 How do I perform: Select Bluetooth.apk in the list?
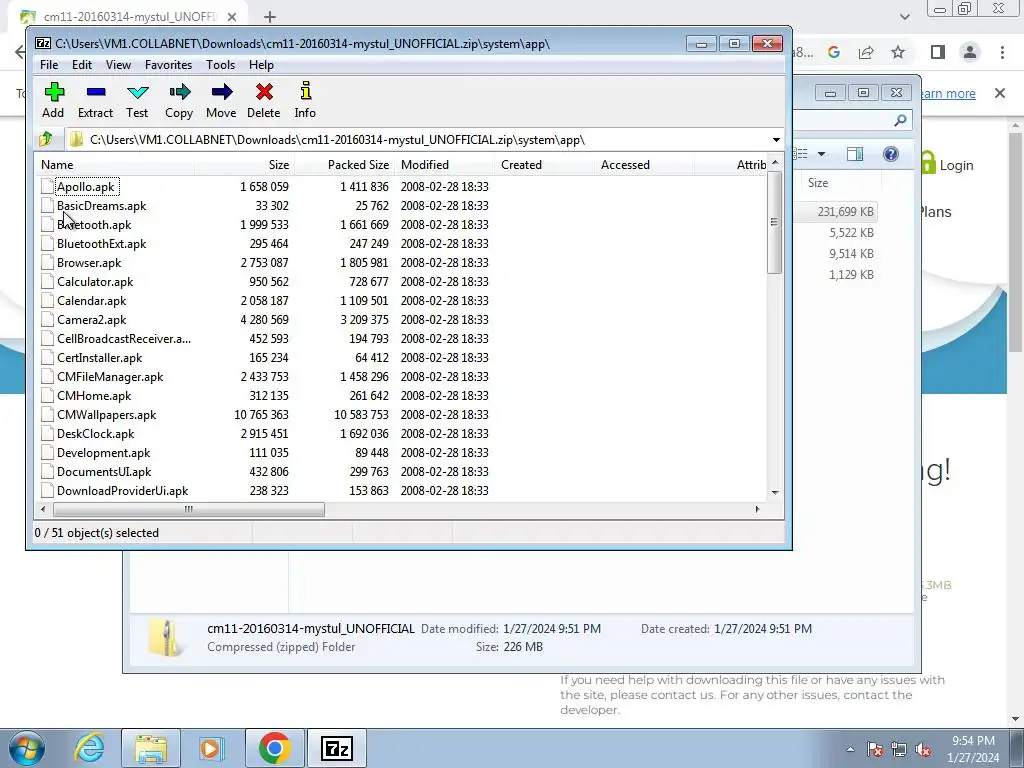(x=94, y=225)
